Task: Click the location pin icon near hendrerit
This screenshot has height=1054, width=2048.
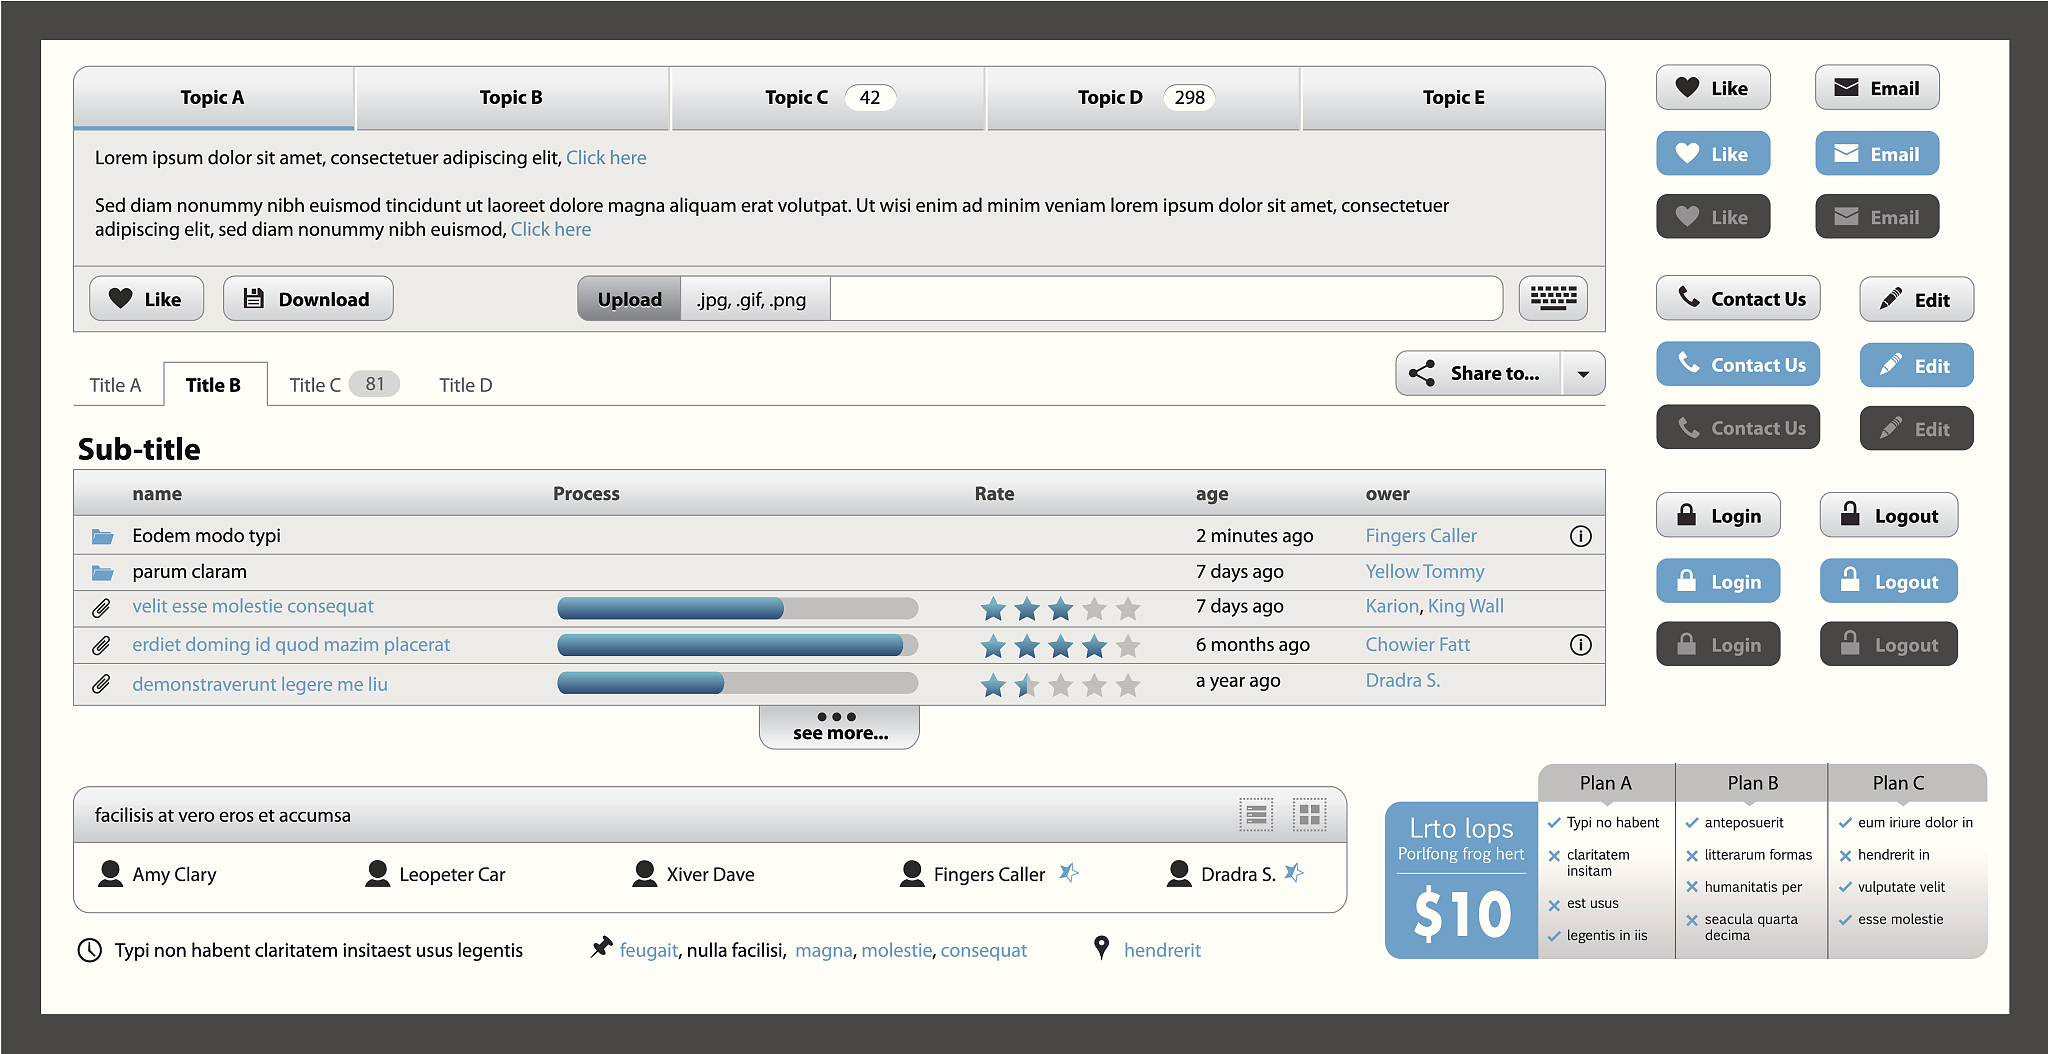Action: [1101, 947]
